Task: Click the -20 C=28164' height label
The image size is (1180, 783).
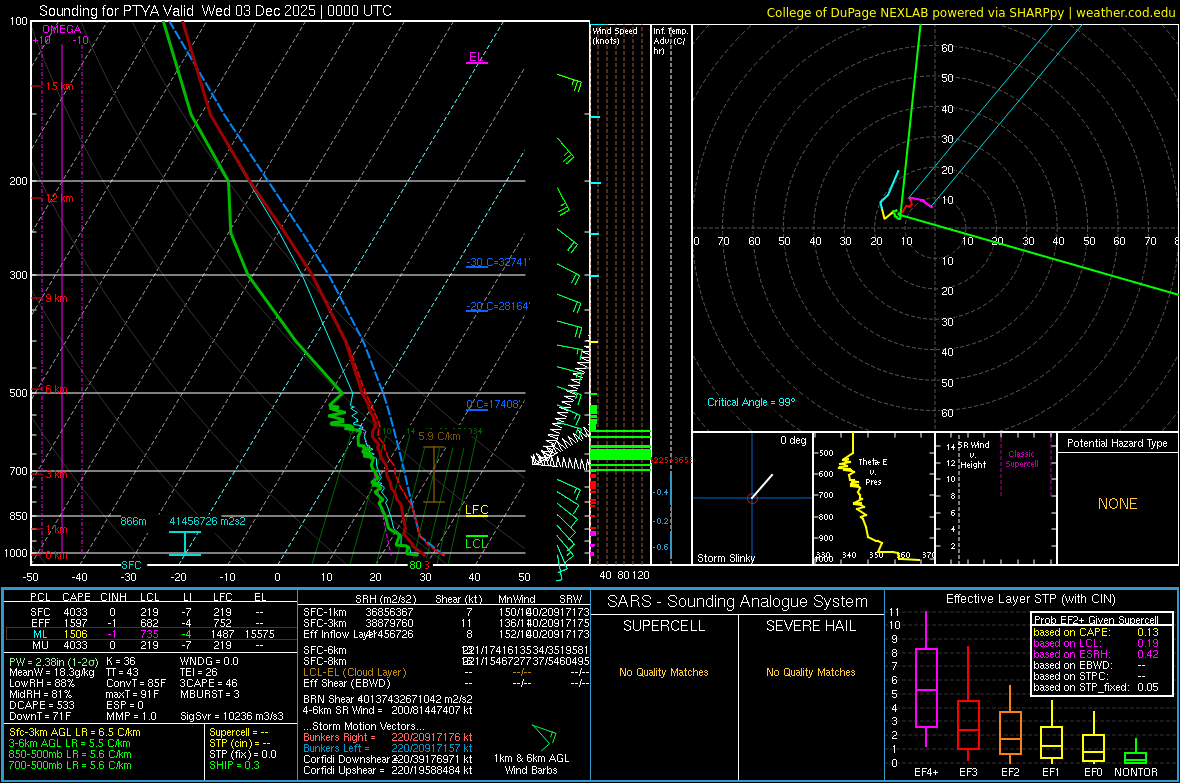Action: pos(498,306)
